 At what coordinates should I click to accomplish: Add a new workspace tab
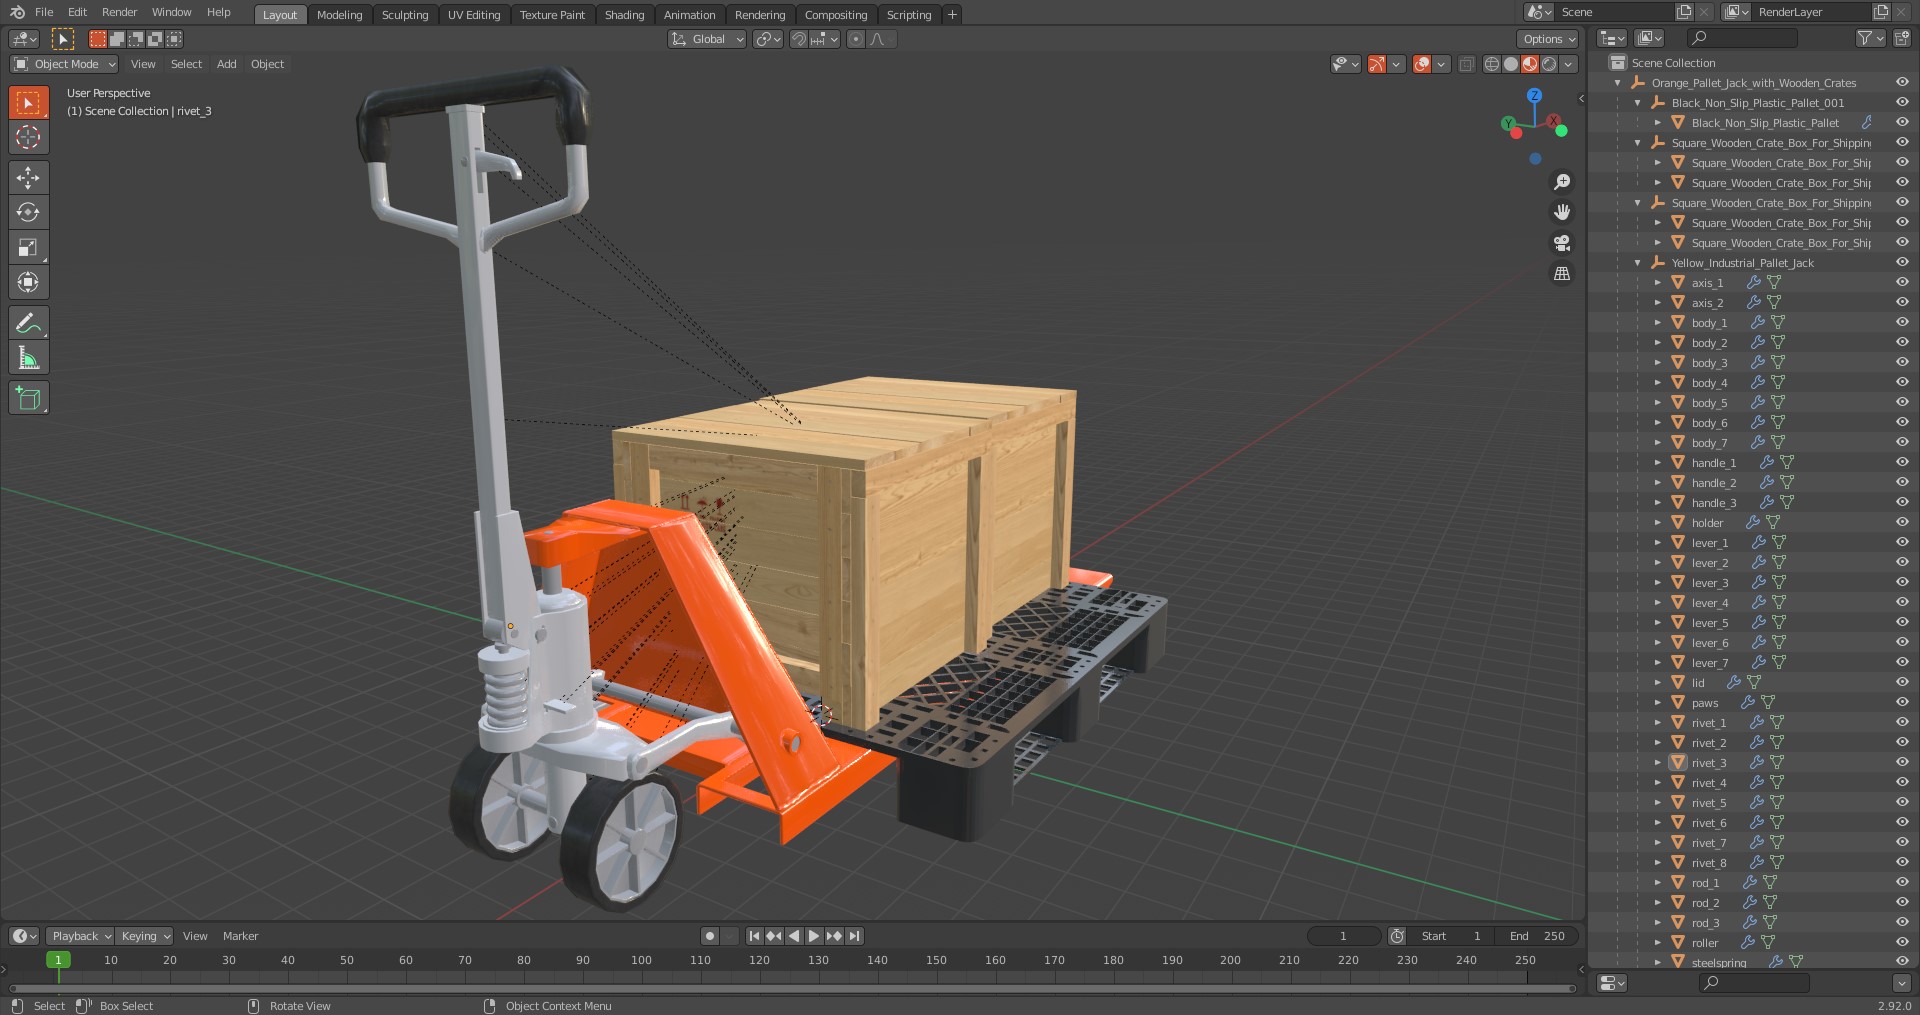point(952,14)
